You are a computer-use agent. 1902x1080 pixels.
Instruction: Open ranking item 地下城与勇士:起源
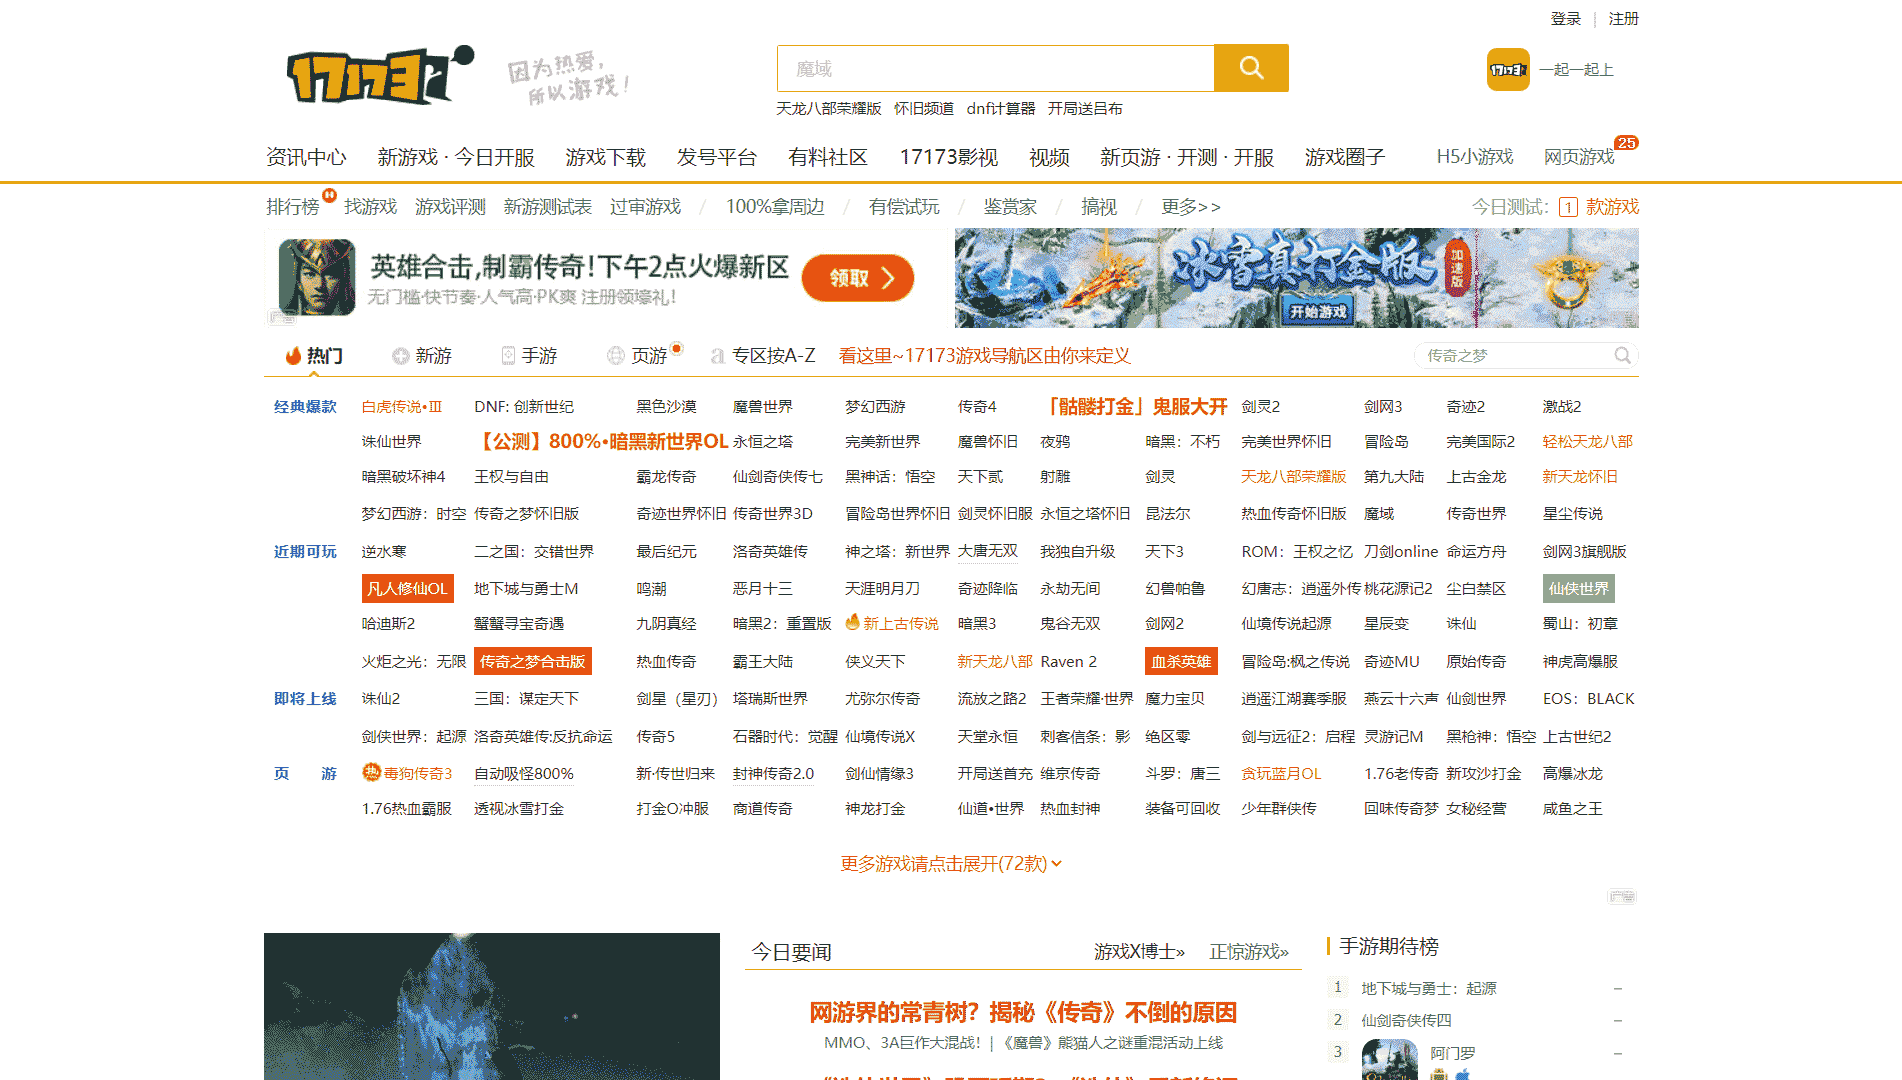click(1428, 988)
